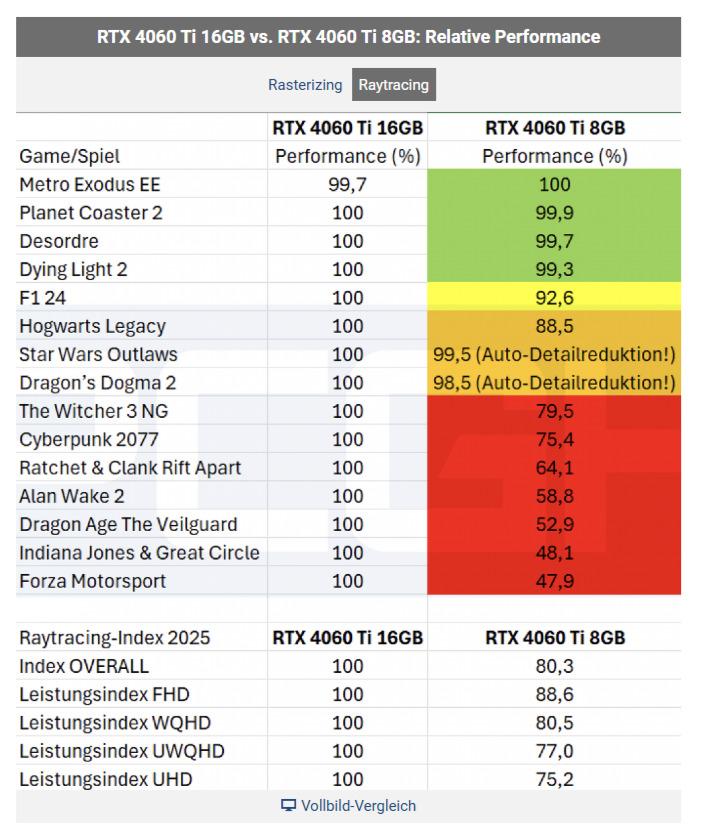Click the Metro Exodus EE row label
Screen dimensions: 701x832
coord(90,185)
